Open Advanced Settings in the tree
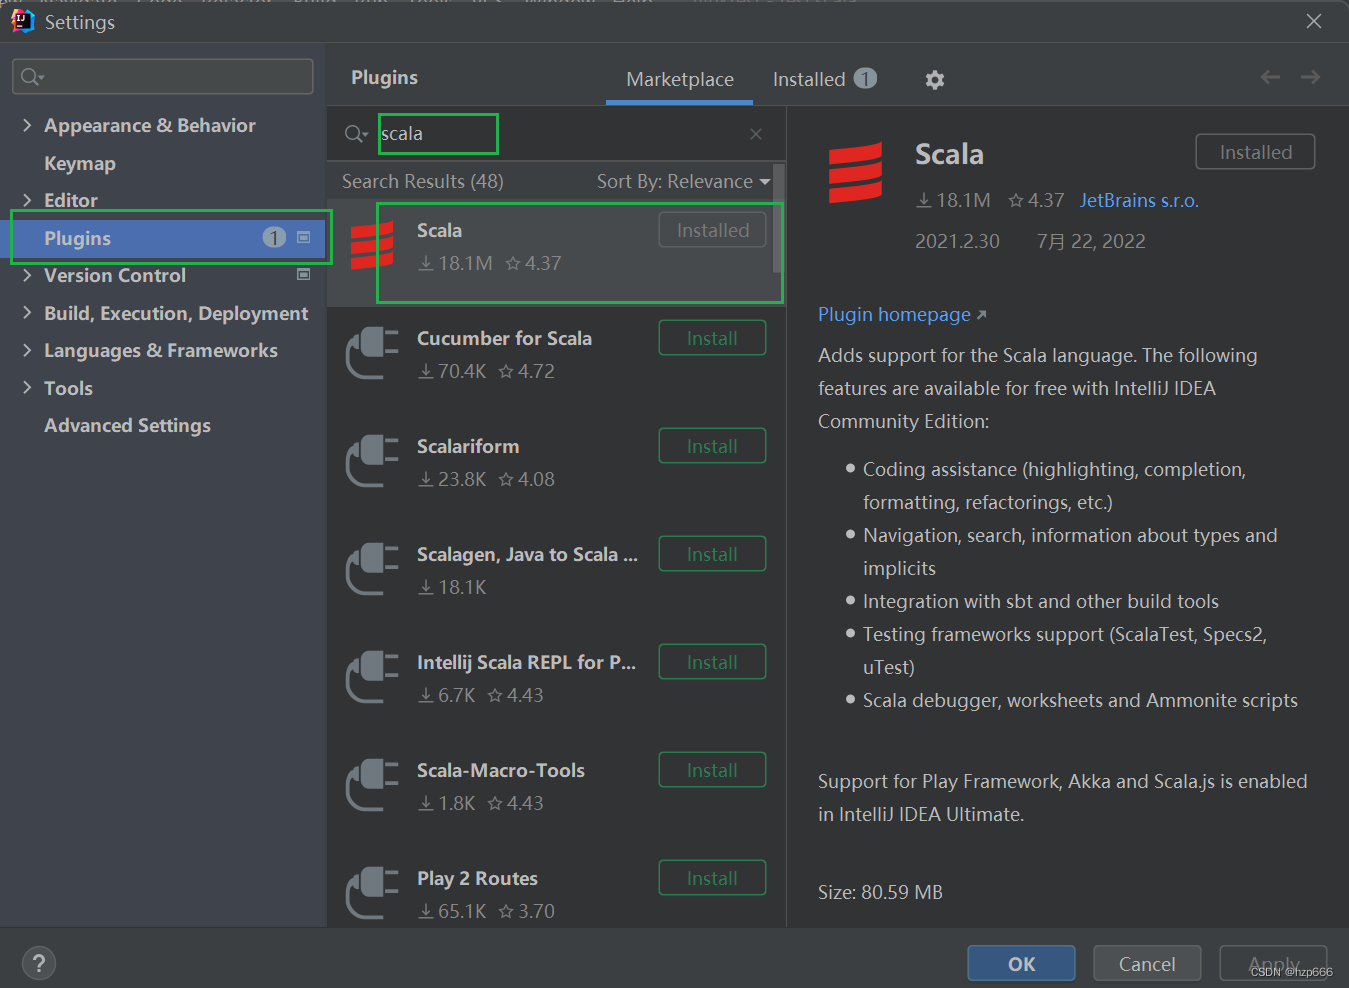Viewport: 1349px width, 988px height. tap(127, 425)
